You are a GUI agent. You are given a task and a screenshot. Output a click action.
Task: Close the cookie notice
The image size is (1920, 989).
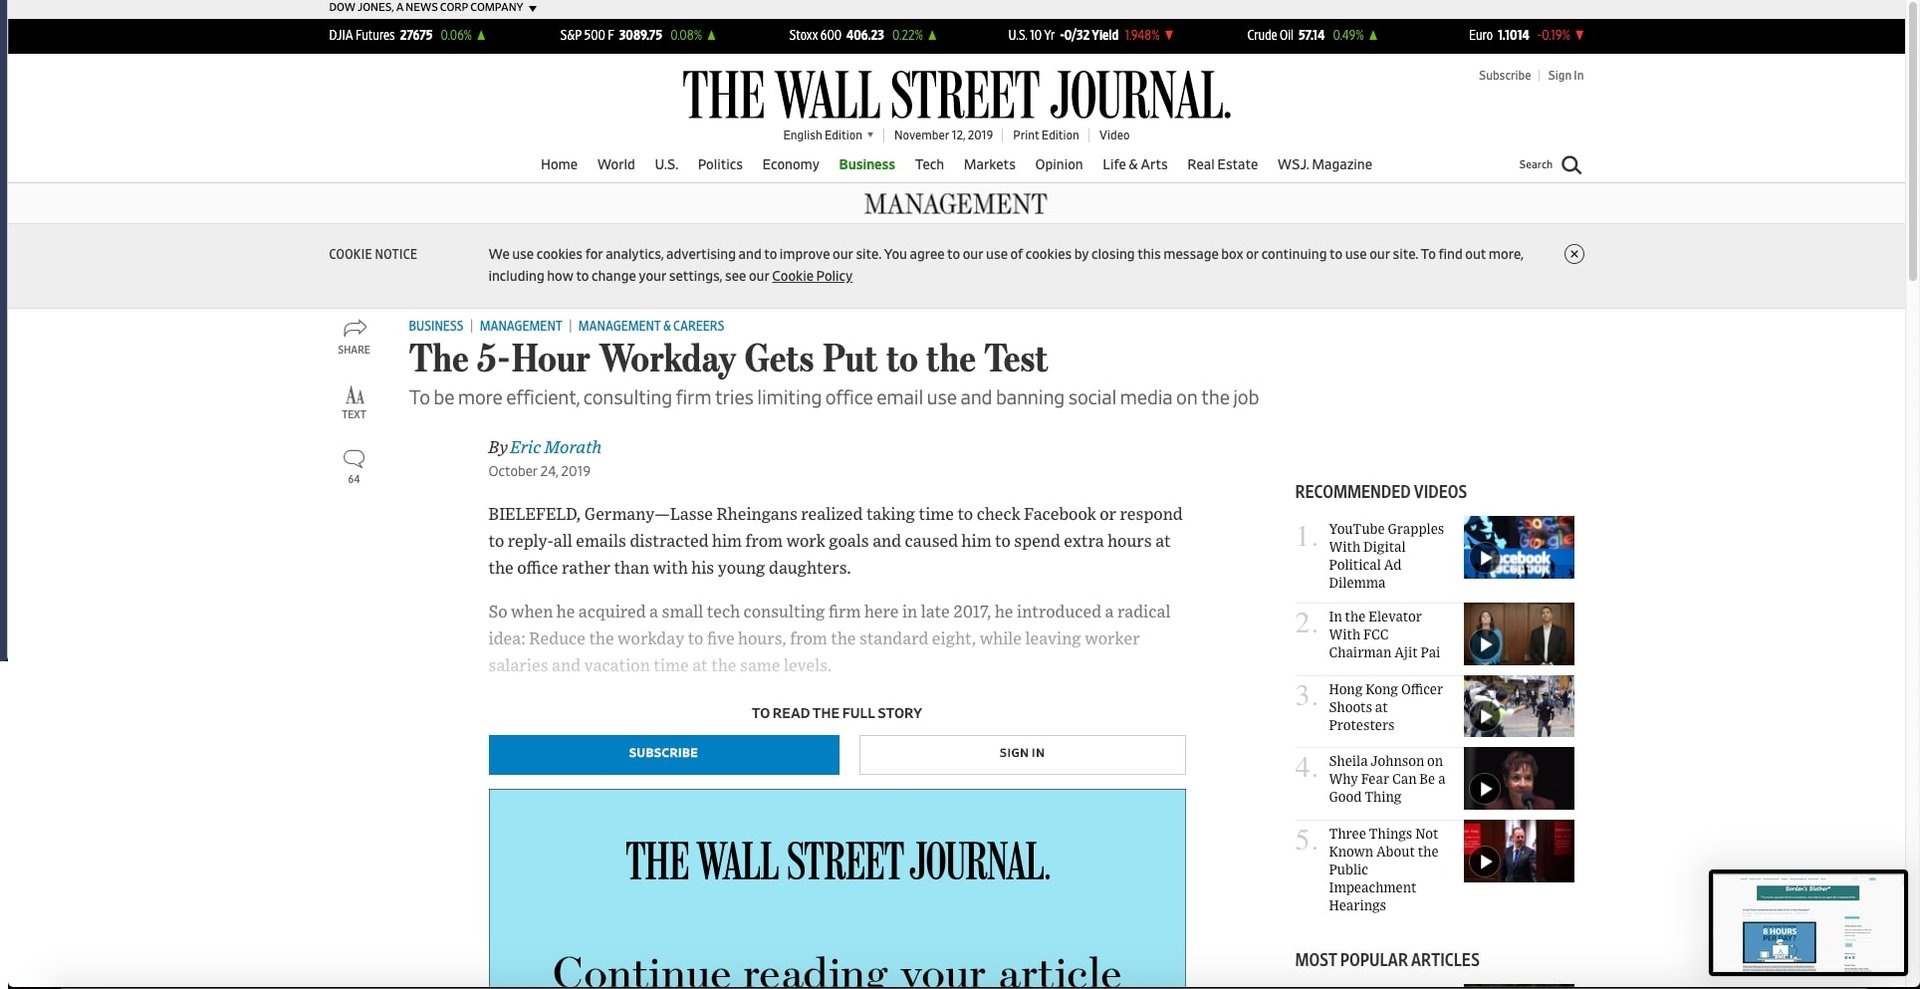(1574, 254)
